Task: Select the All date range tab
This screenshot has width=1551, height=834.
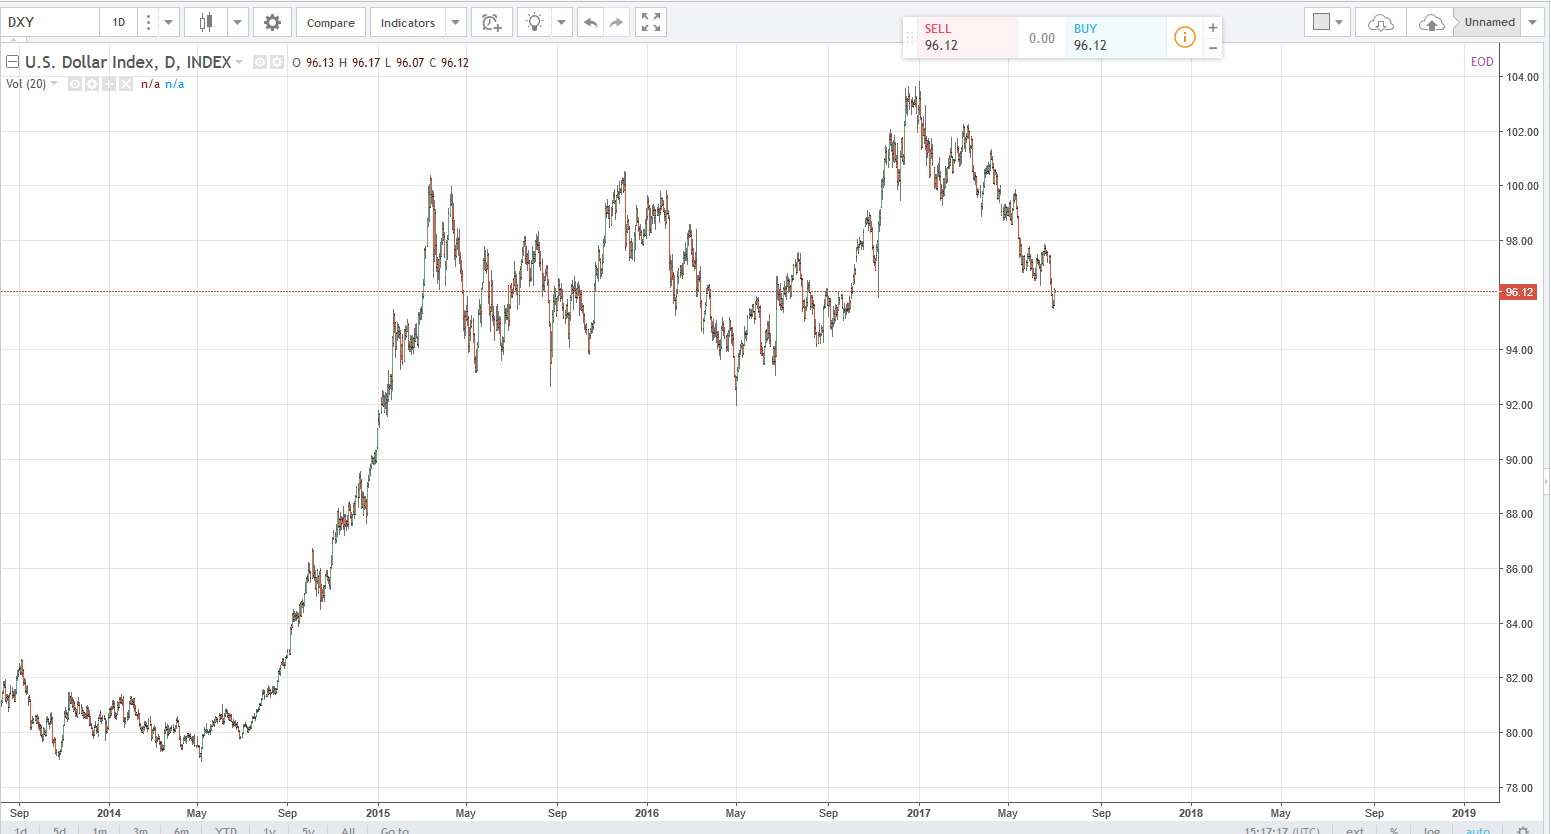Action: pyautogui.click(x=348, y=830)
